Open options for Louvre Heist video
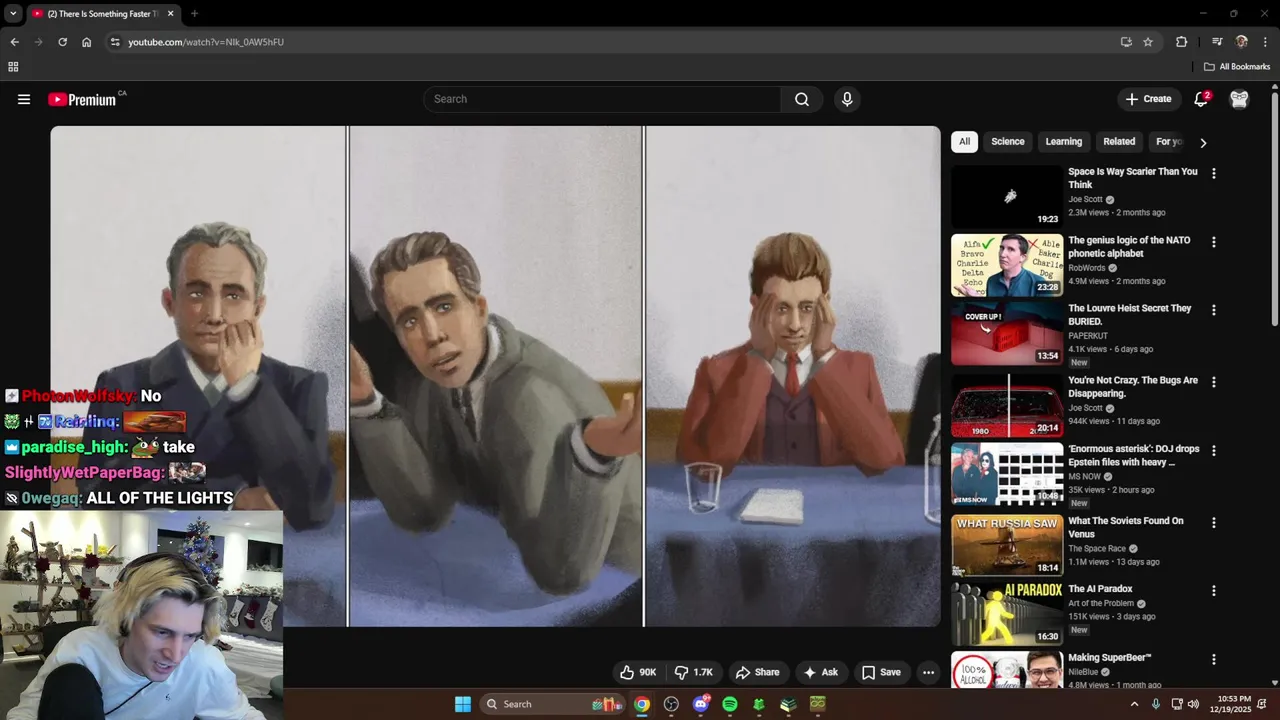1280x720 pixels. point(1214,311)
